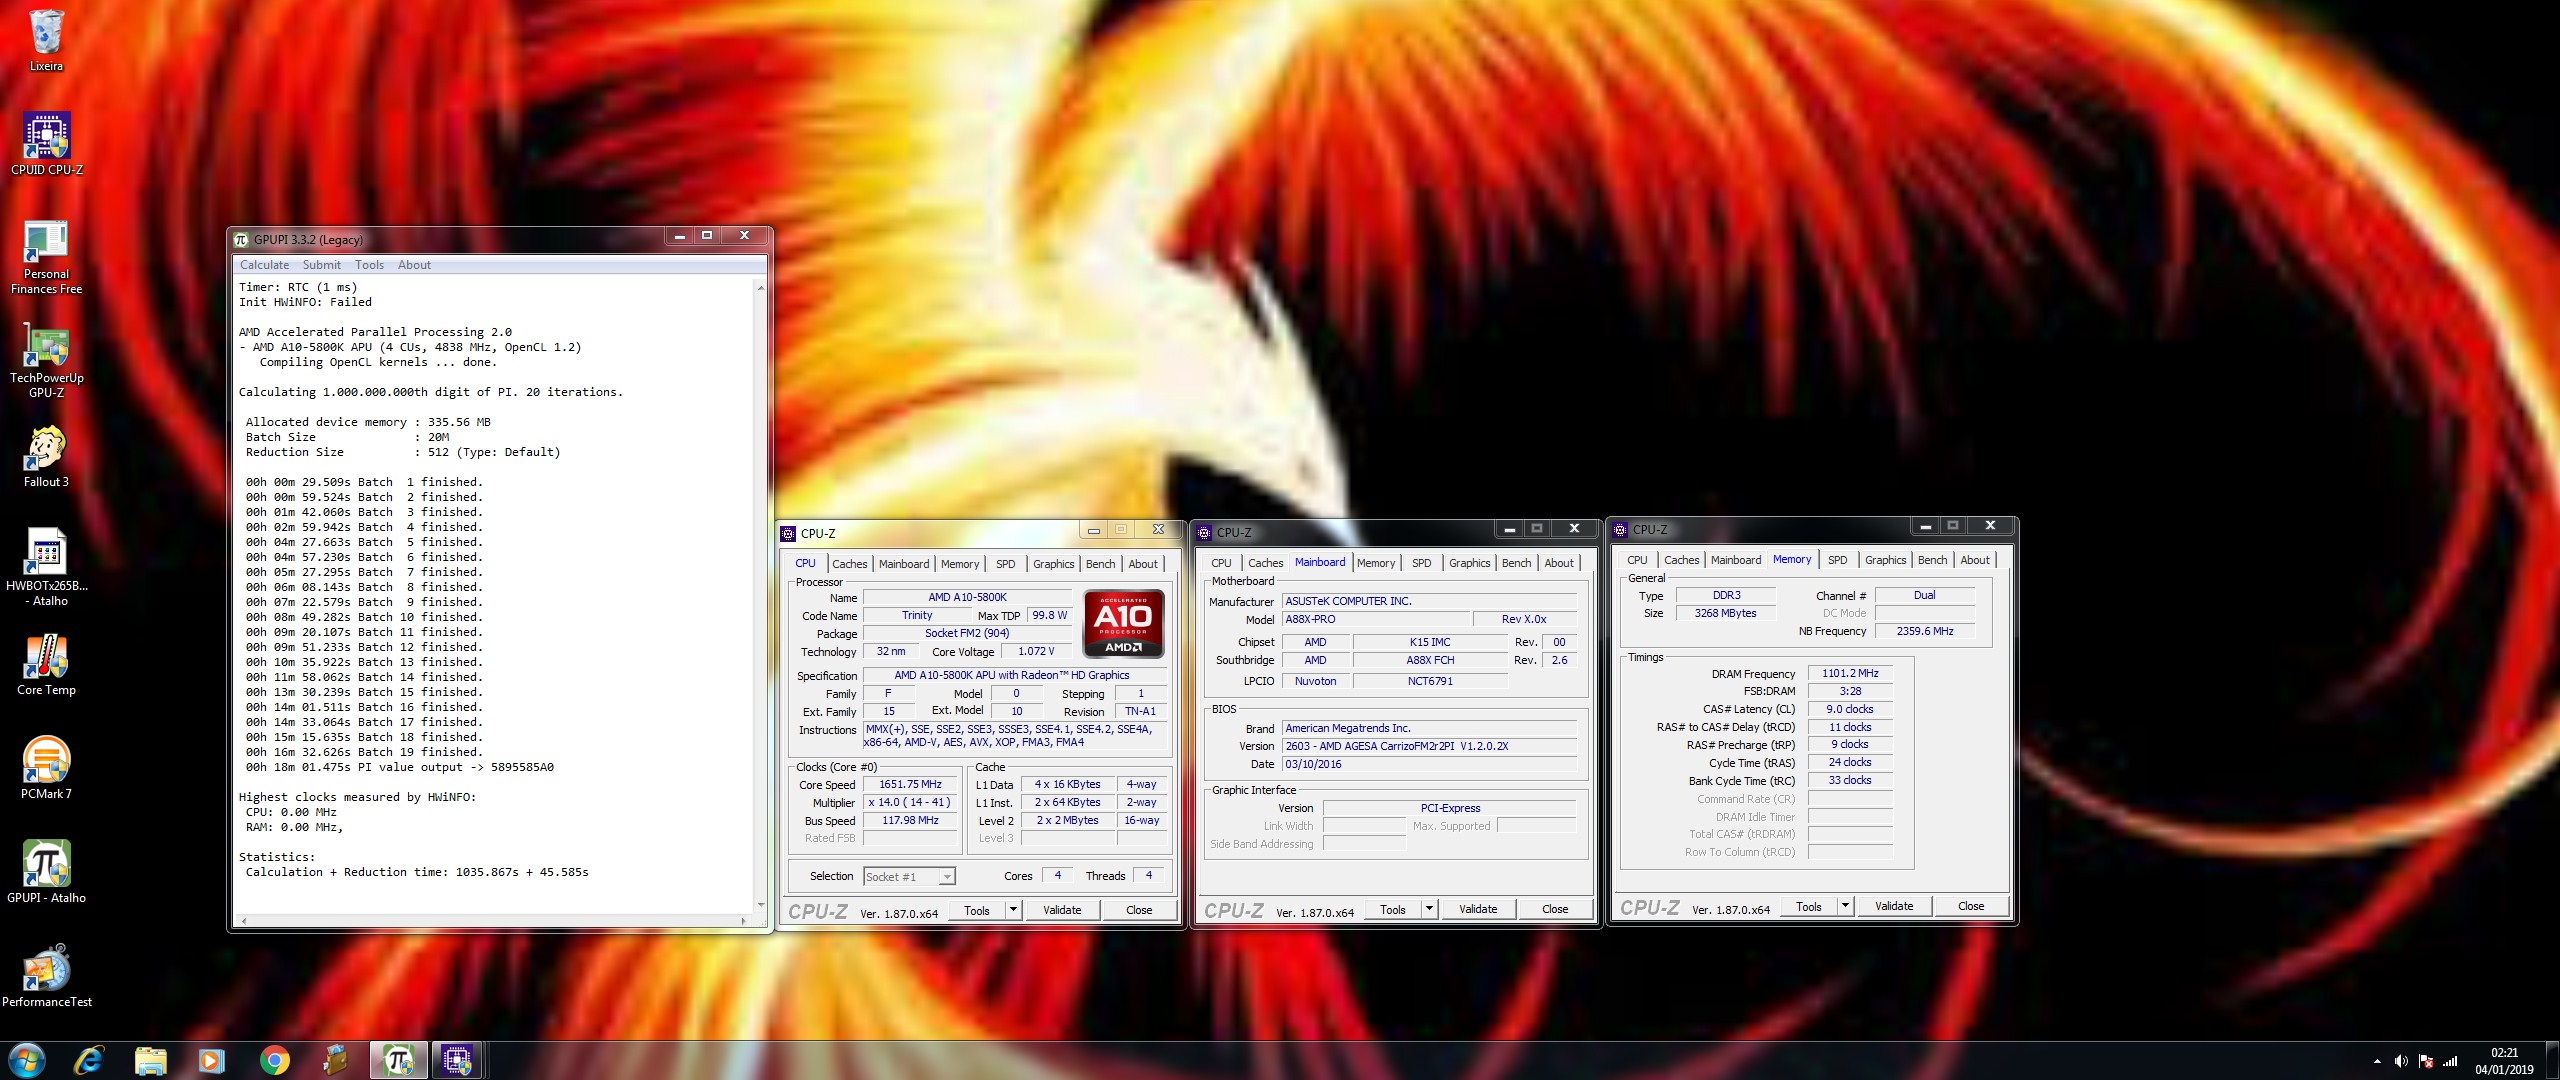Click the volume speaker tray icon
This screenshot has width=2560, height=1080.
click(2400, 1061)
